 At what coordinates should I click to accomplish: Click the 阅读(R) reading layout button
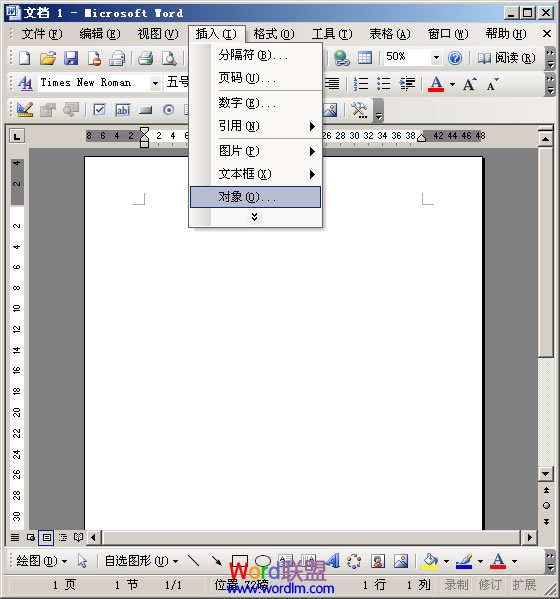506,58
